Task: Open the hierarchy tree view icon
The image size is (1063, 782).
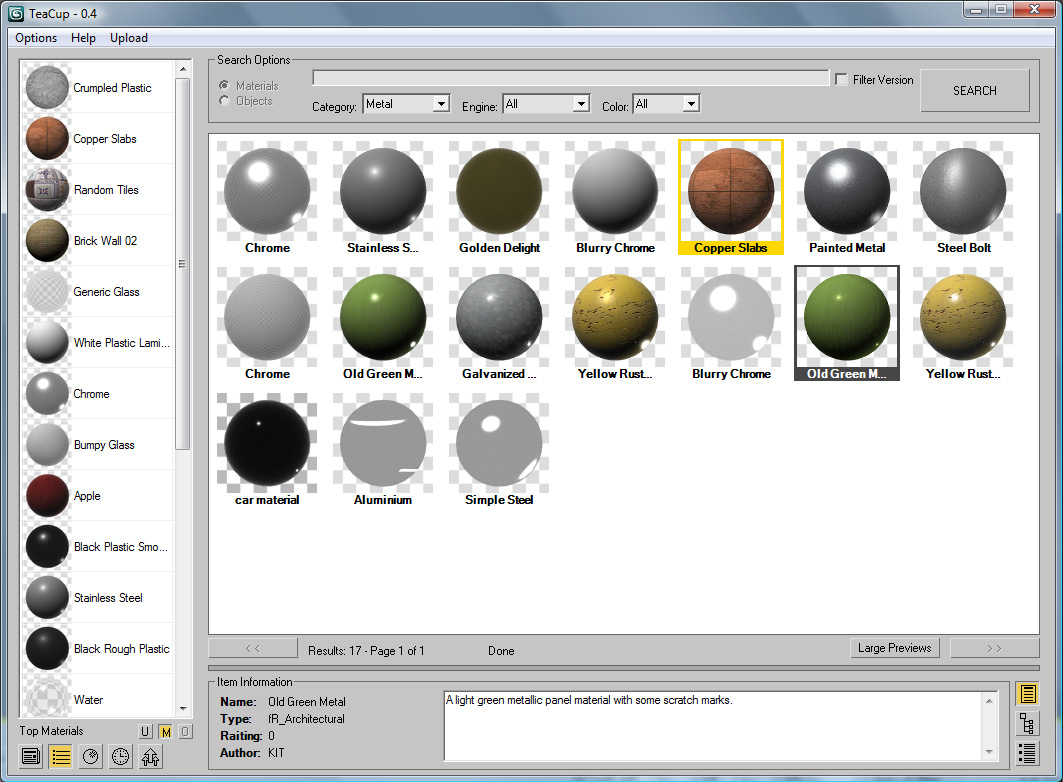Action: [1026, 723]
